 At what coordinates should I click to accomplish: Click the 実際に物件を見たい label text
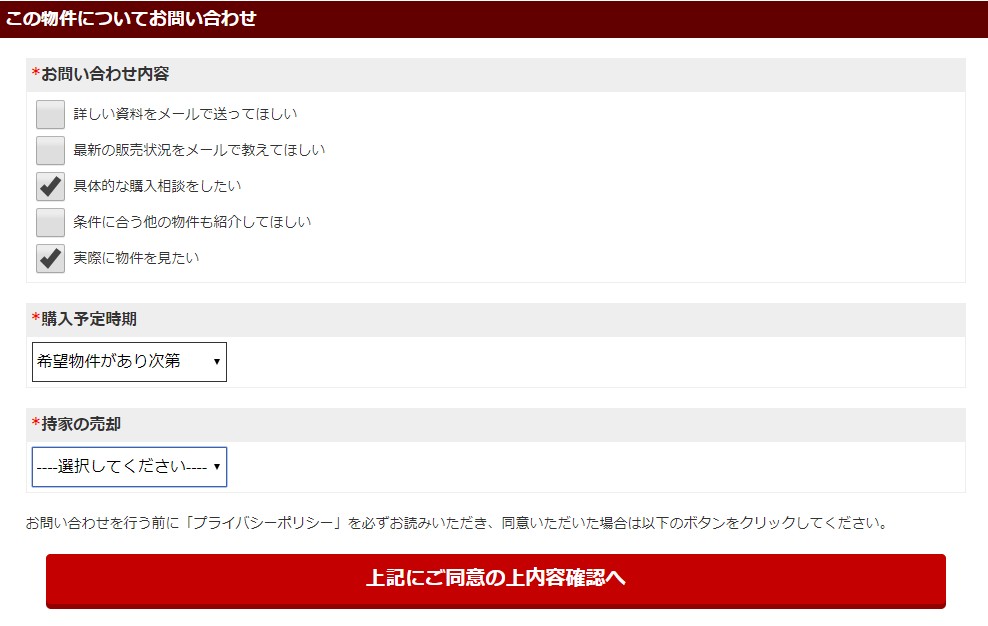tap(136, 258)
